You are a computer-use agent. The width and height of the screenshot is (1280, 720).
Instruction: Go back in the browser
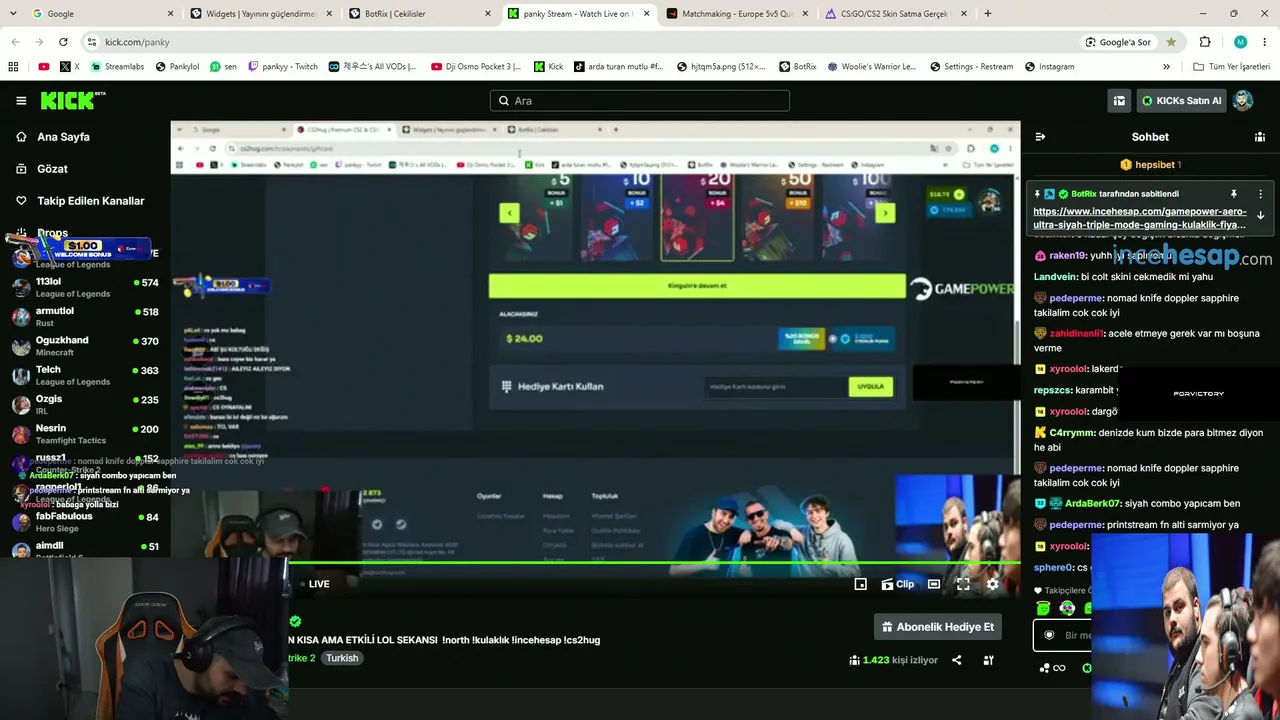[15, 42]
